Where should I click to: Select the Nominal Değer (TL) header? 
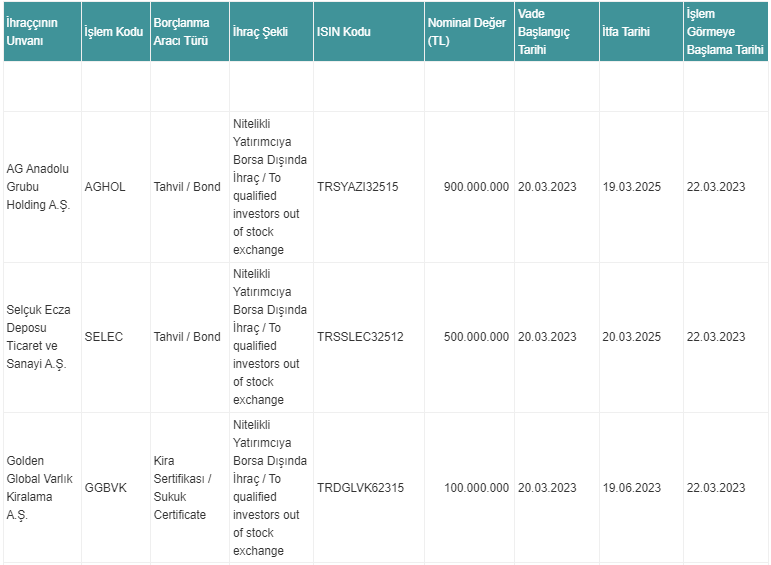[x=467, y=31]
